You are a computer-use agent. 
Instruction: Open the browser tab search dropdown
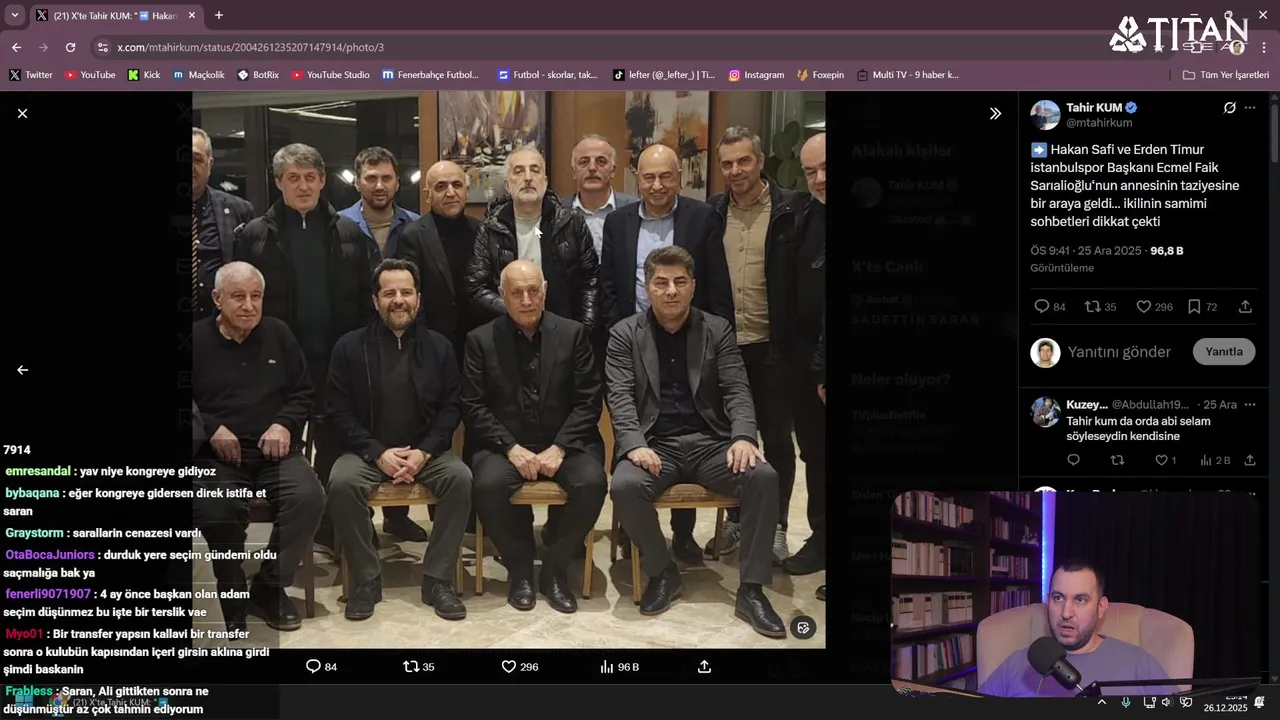14,15
